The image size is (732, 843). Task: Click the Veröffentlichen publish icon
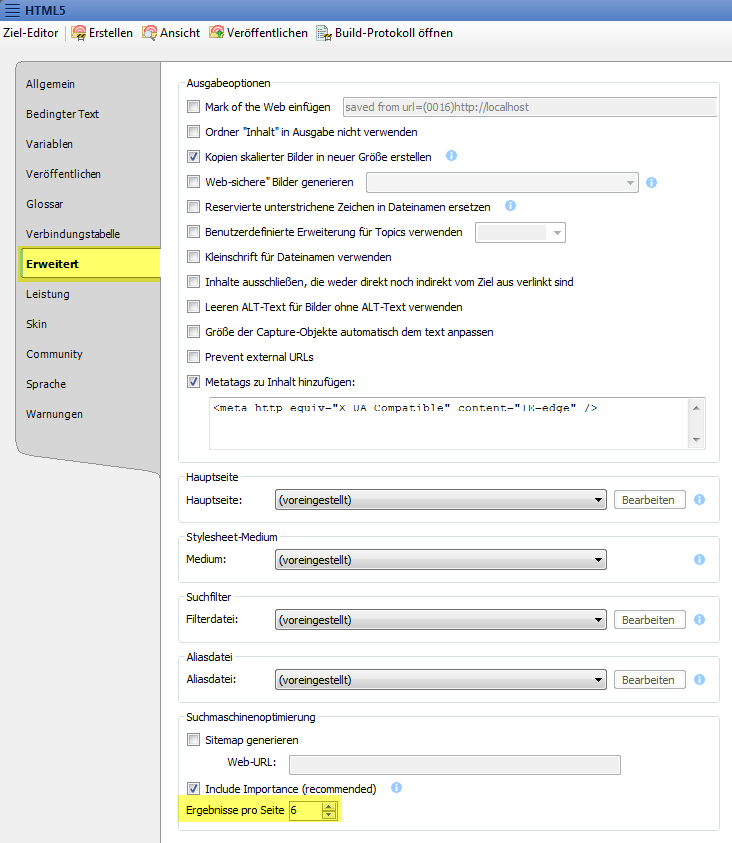coord(217,33)
